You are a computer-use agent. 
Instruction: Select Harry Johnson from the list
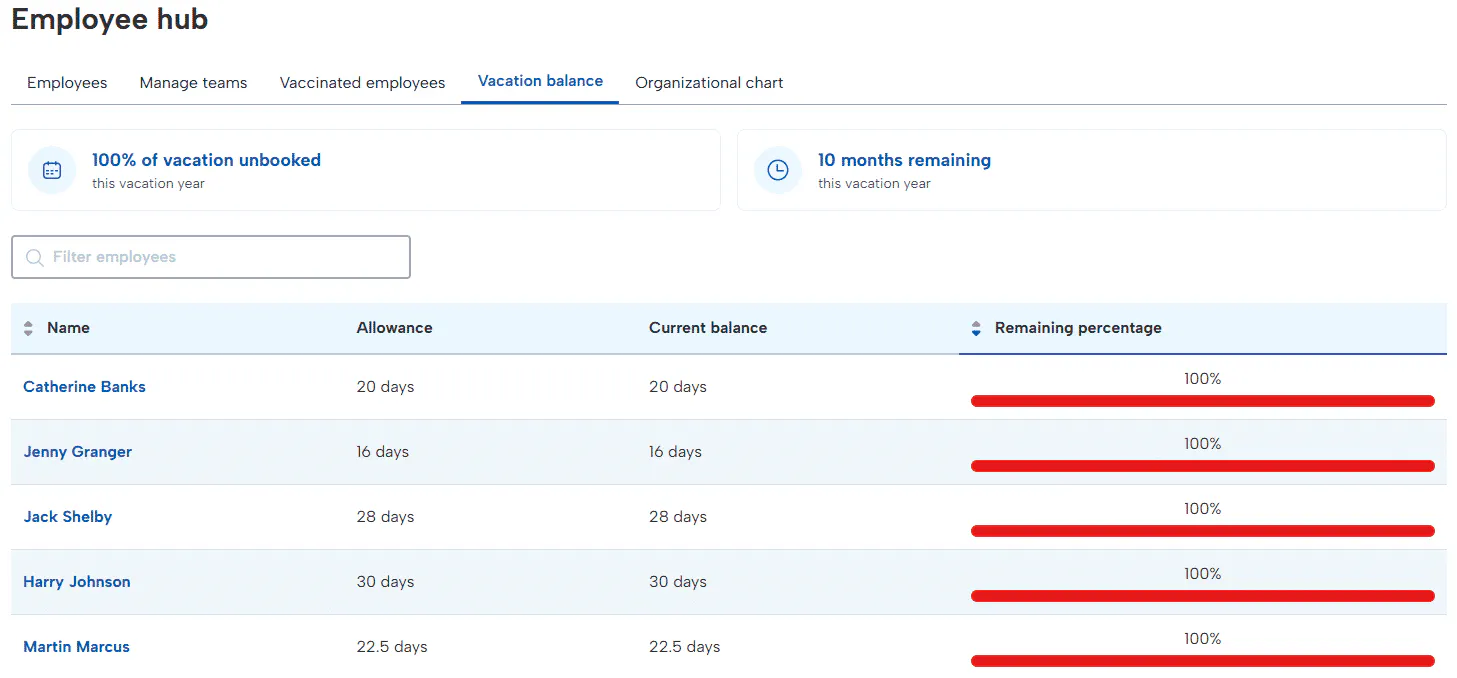pos(77,582)
